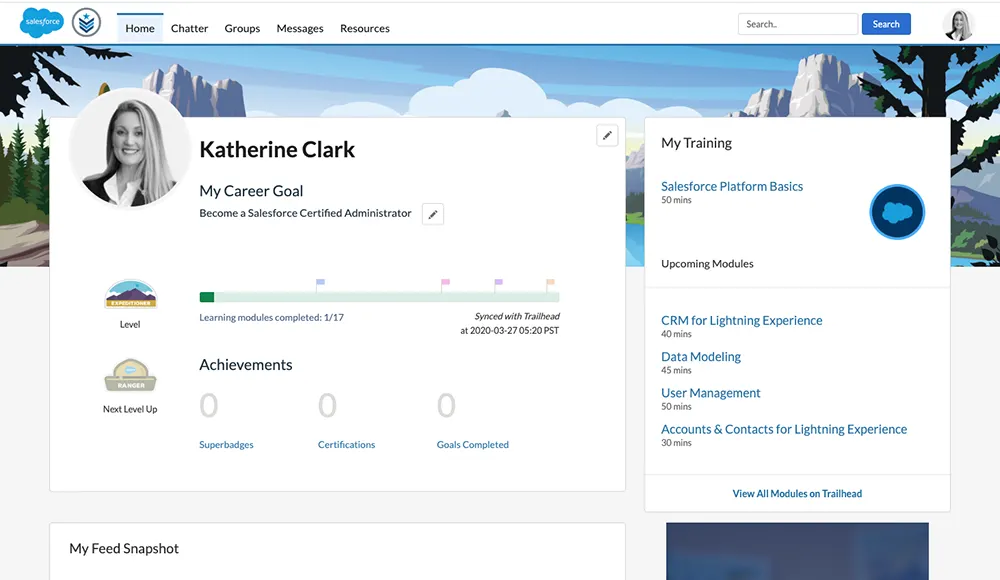
Task: Click the orange flag milestone on progress bar
Action: (550, 282)
